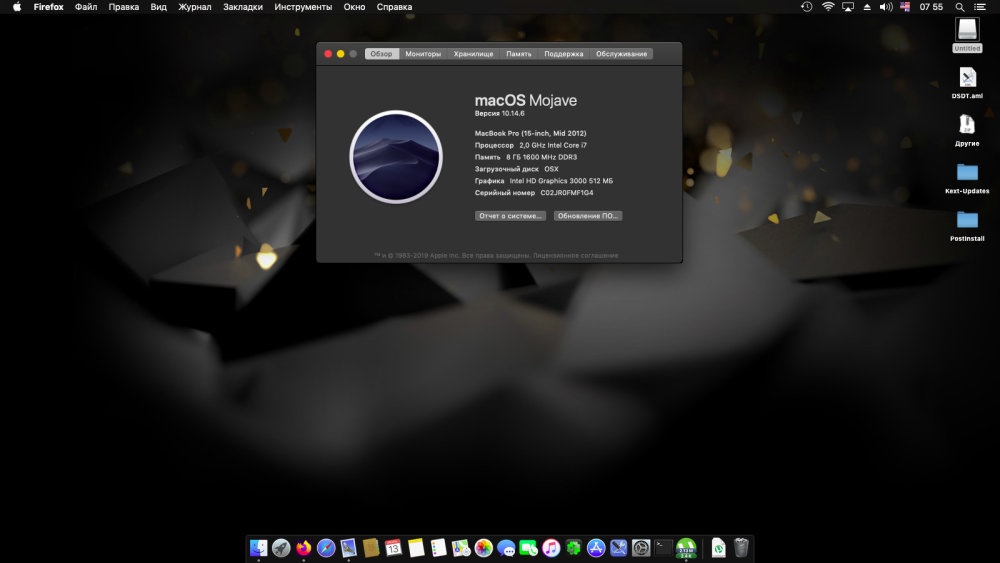Click the Версия 10.14.6 text
The width and height of the screenshot is (1000, 563).
(499, 113)
